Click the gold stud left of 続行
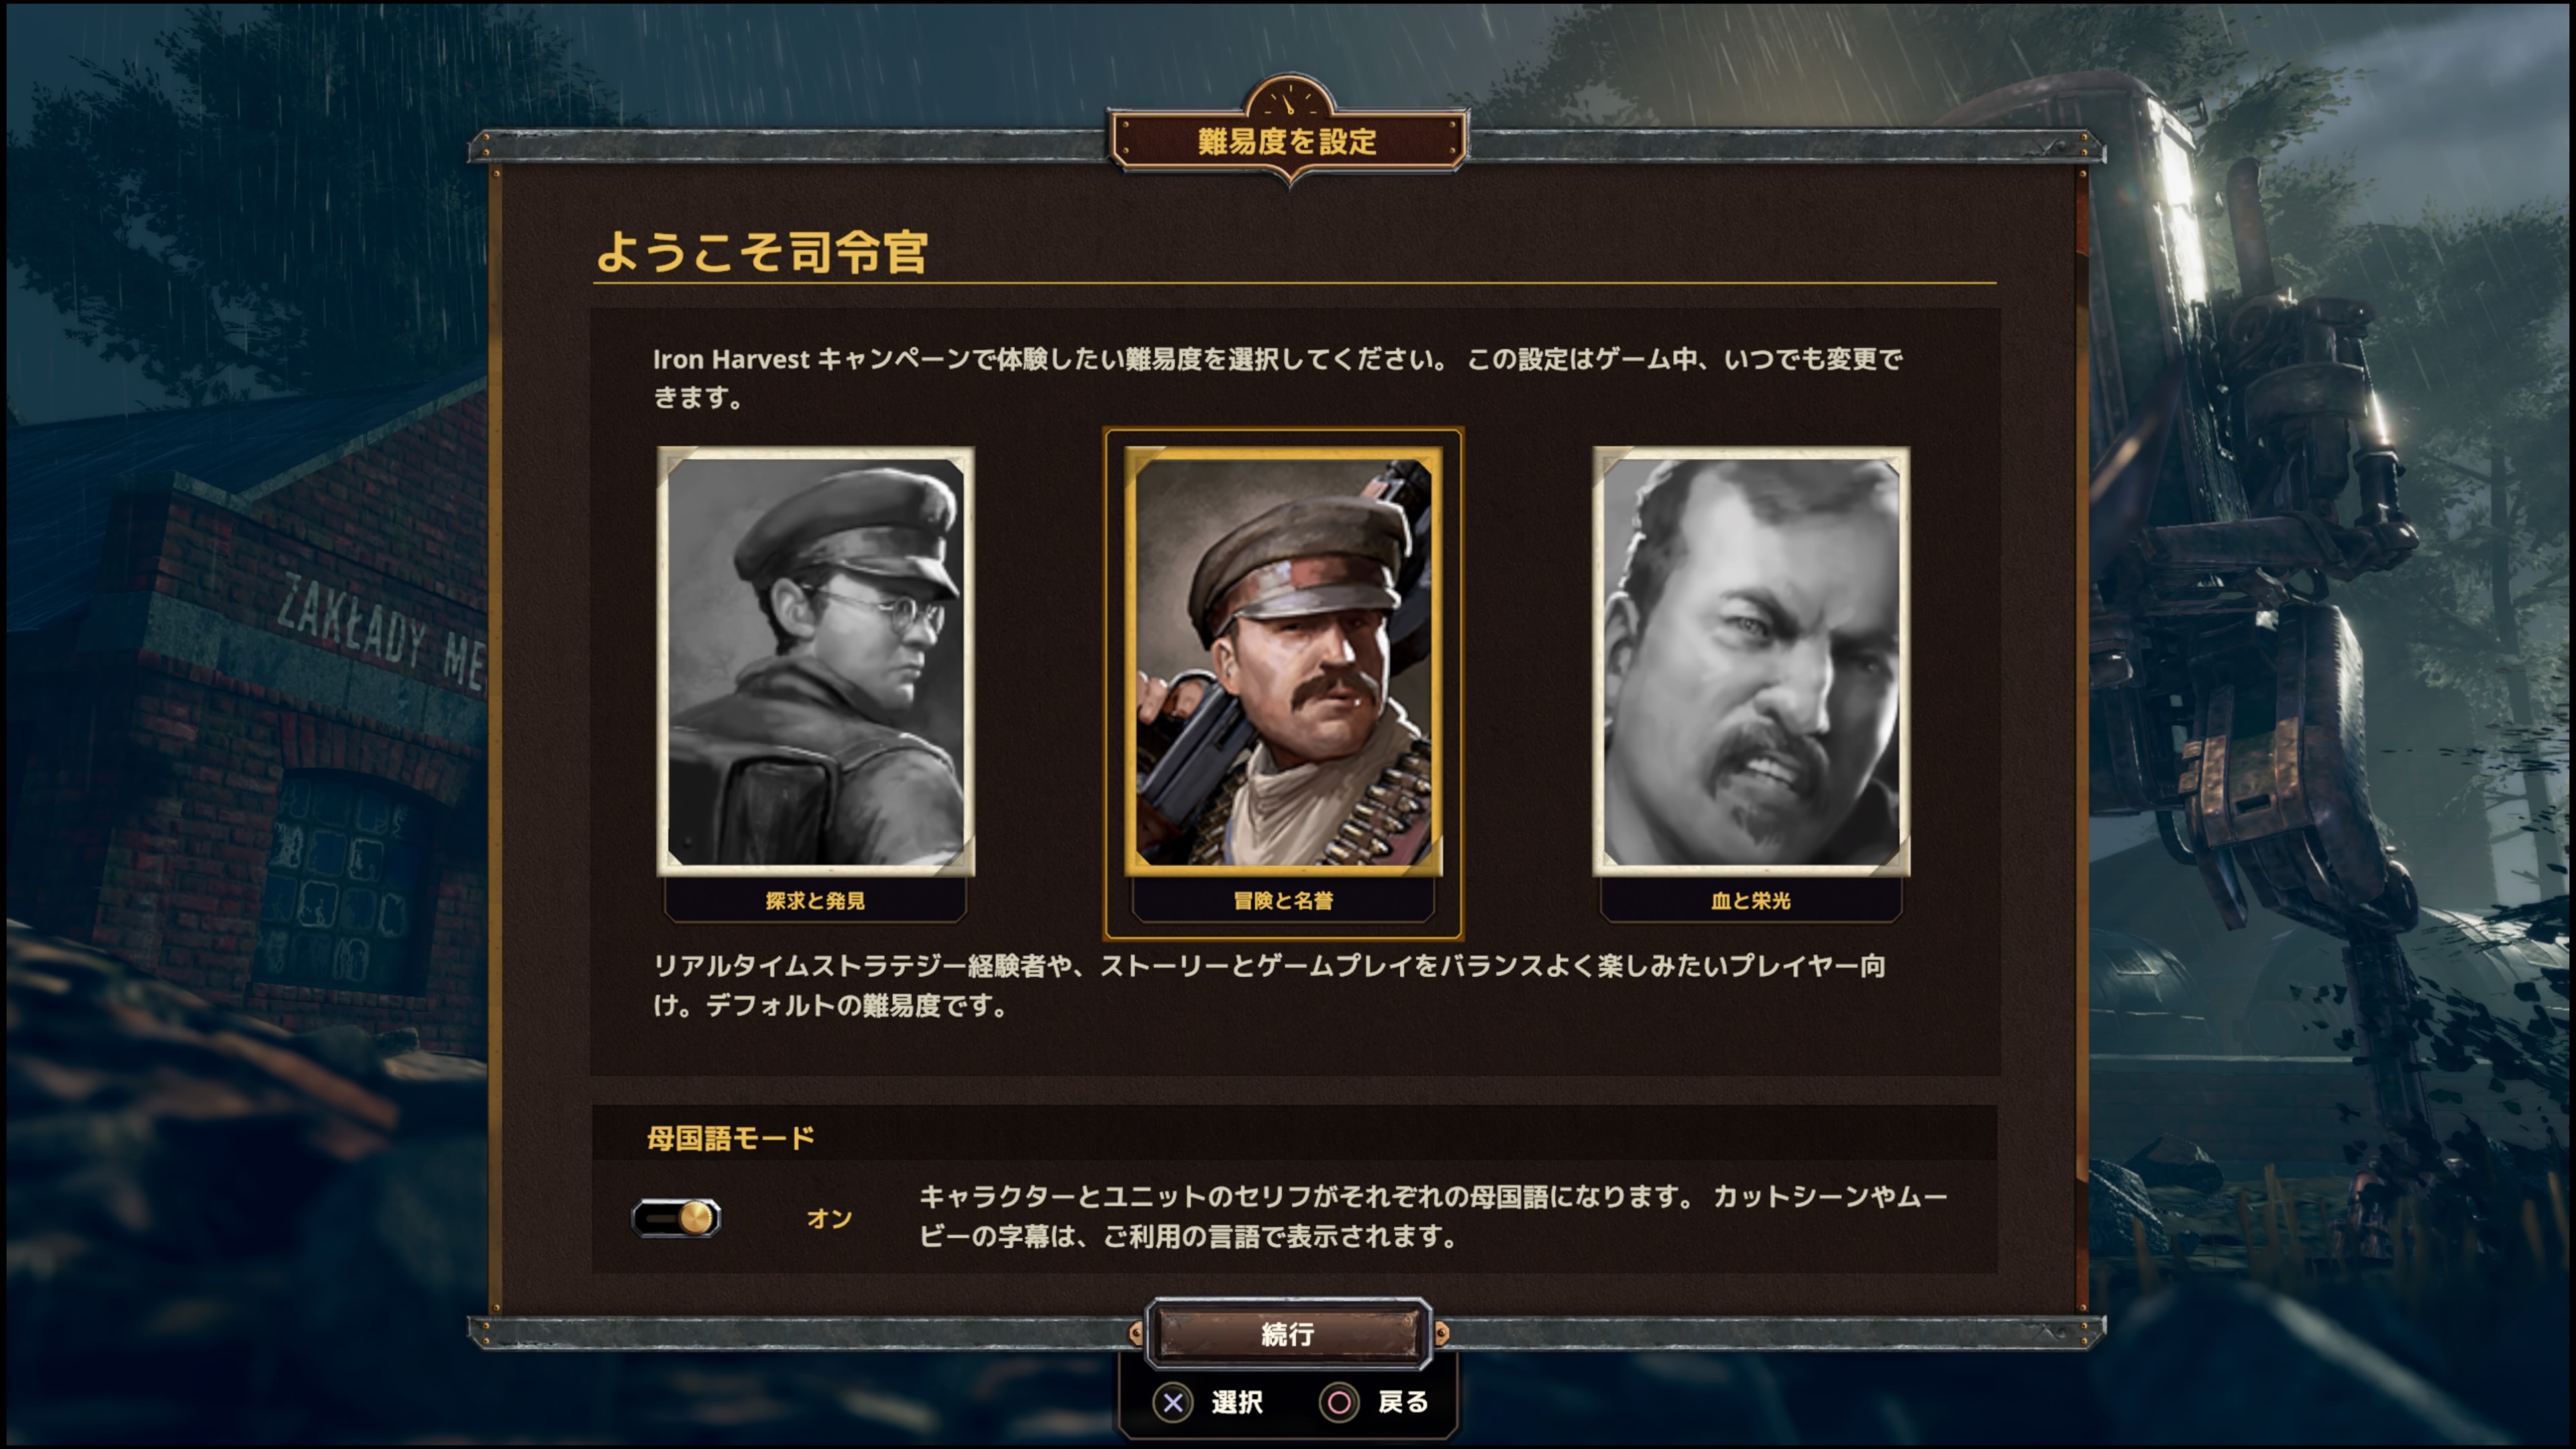Viewport: 2576px width, 1449px height. click(x=1135, y=1333)
